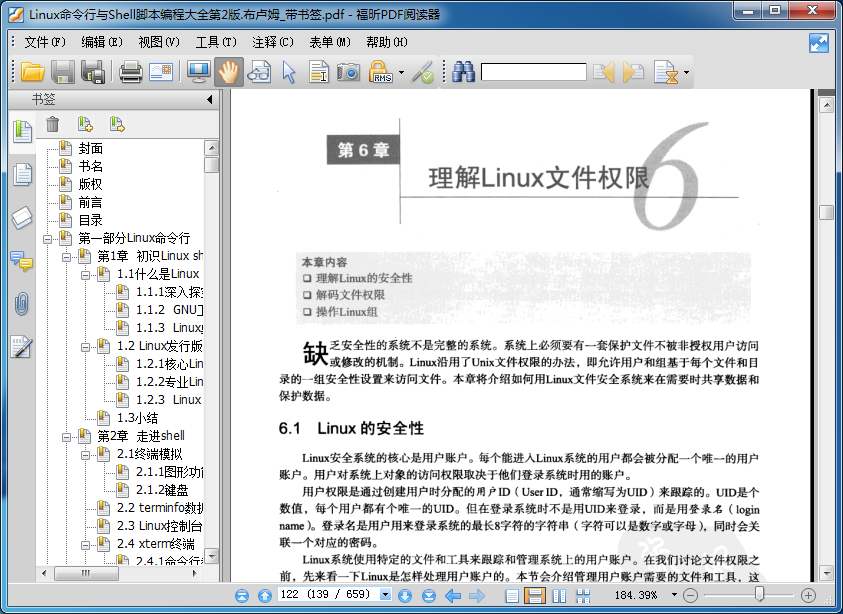
Task: Collapse the 第一部分Linux命令行 tree node
Action: coord(48,239)
